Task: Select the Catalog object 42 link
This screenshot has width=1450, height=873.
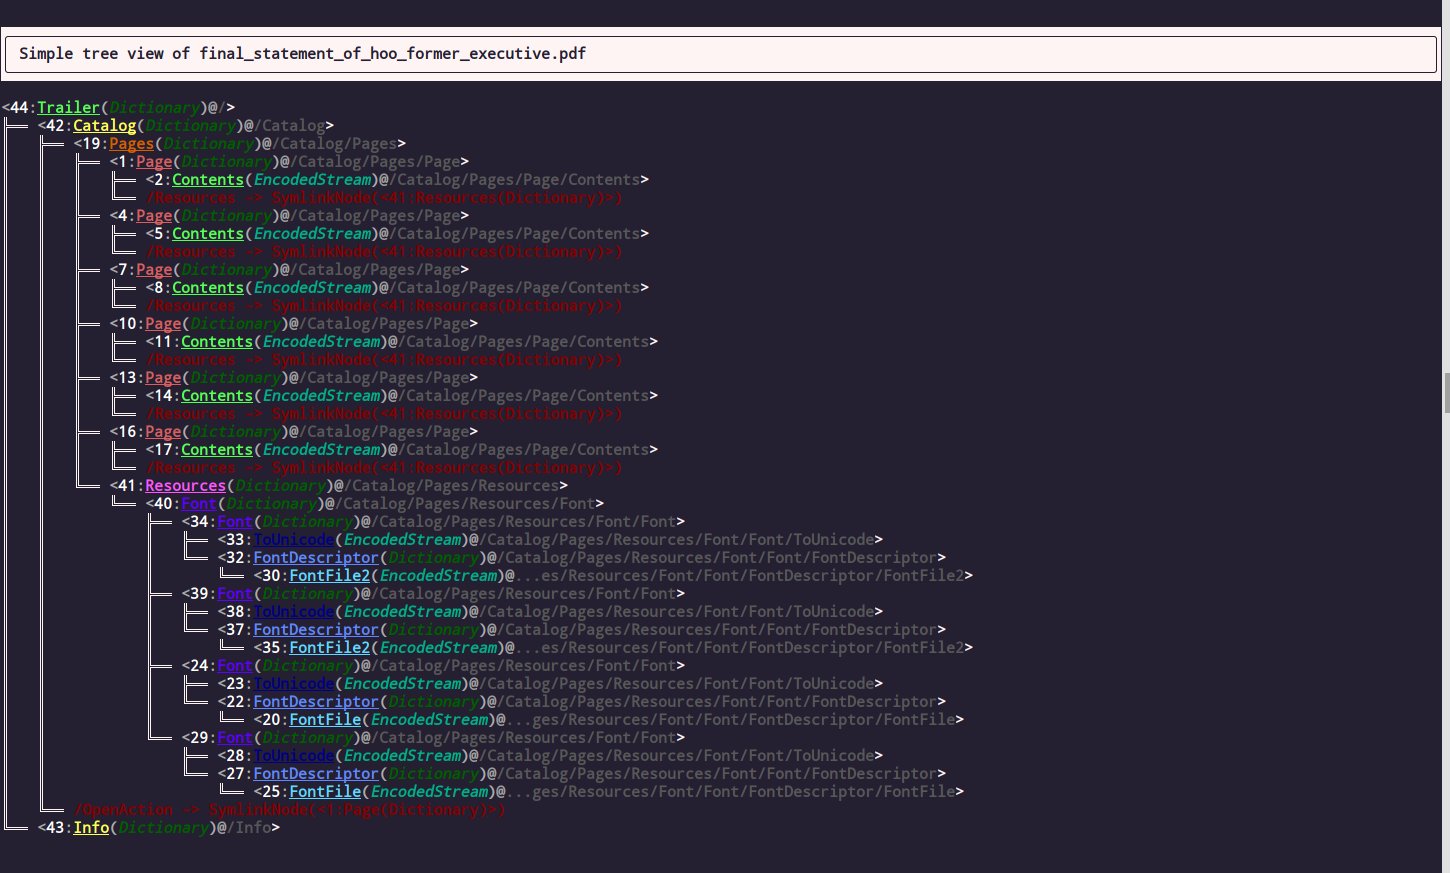Action: 104,125
